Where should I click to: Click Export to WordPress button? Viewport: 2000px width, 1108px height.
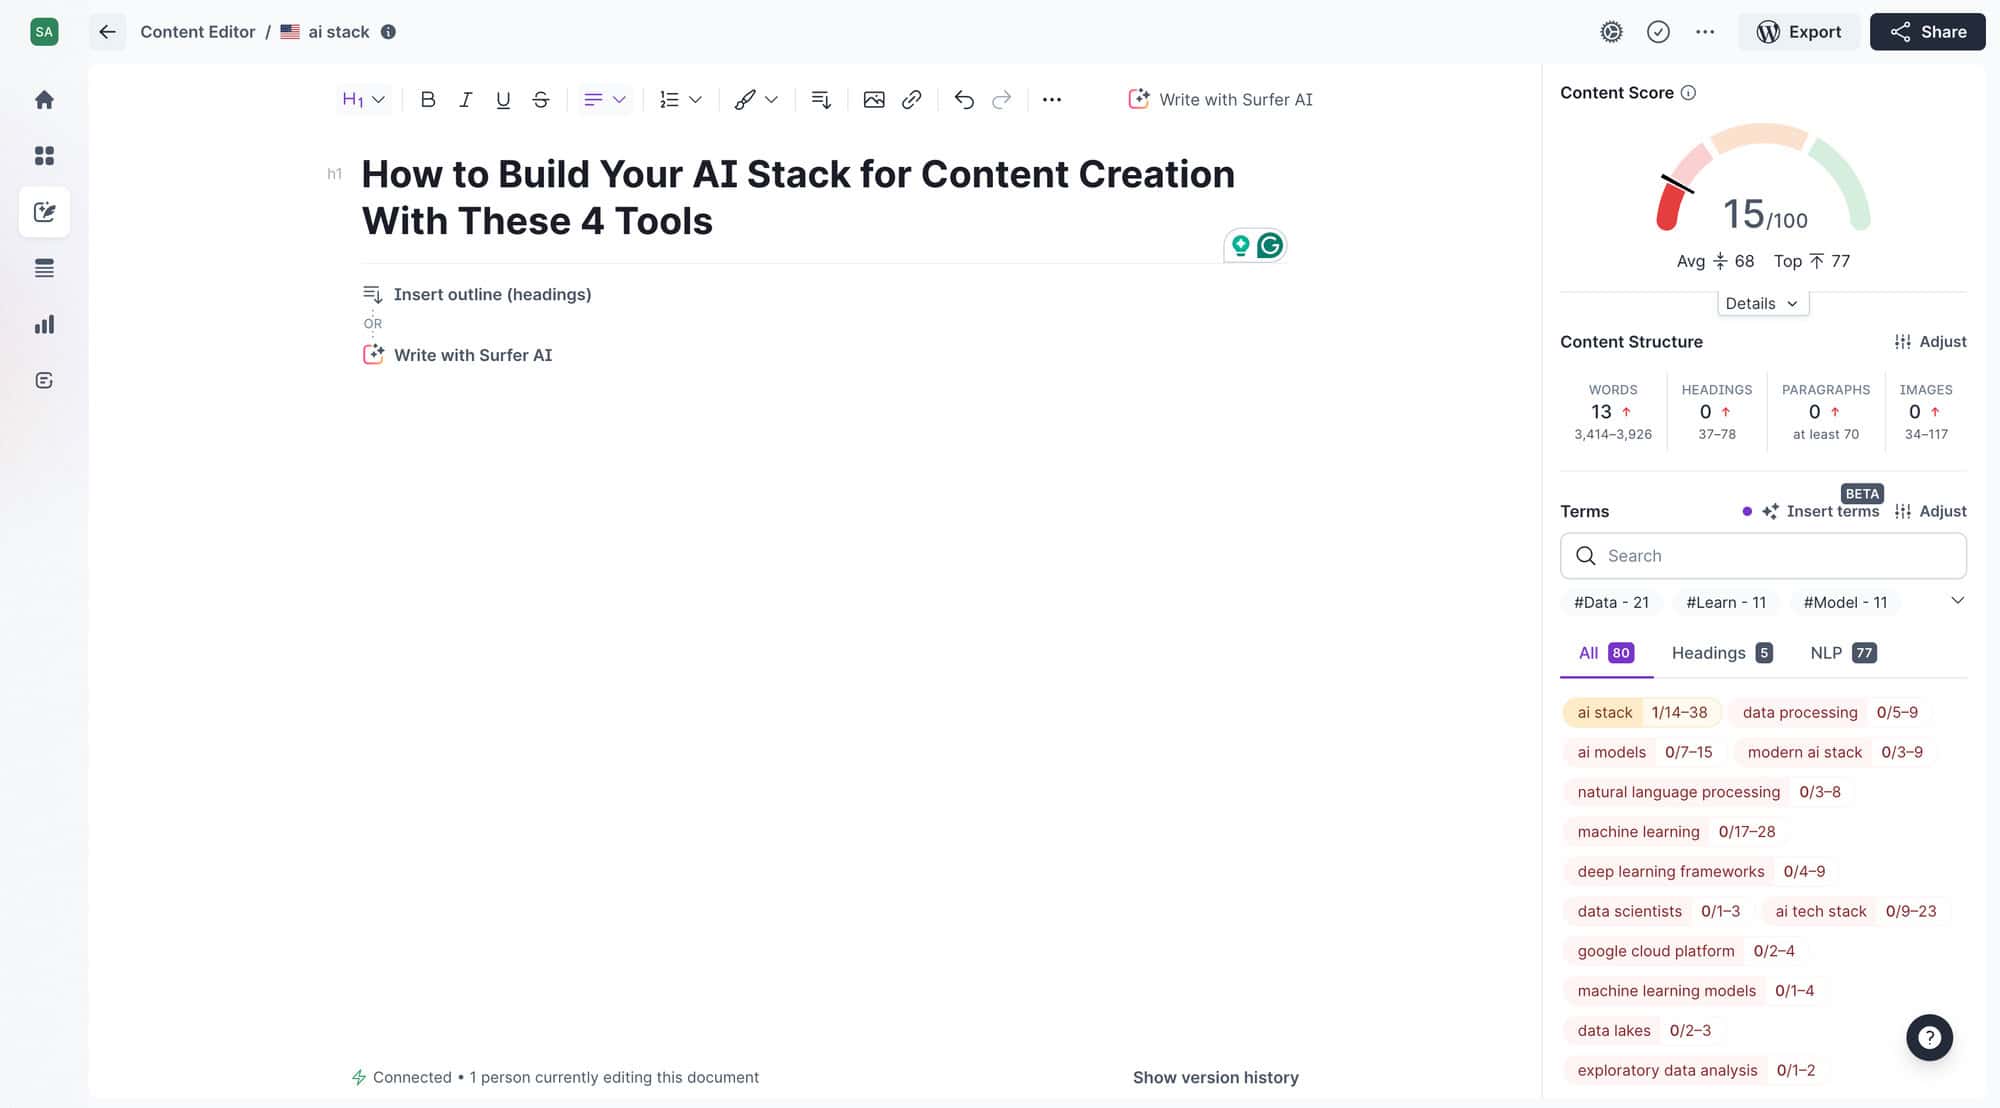click(1798, 32)
